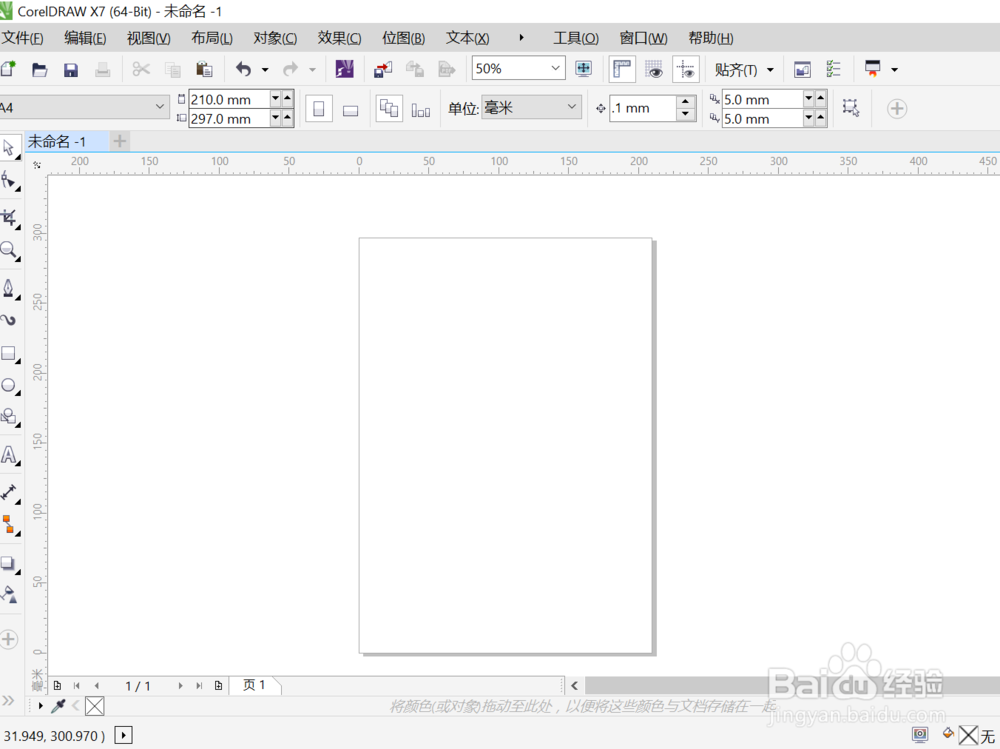Click the page width field 210.0 mm
The image size is (1000, 749).
(x=229, y=100)
